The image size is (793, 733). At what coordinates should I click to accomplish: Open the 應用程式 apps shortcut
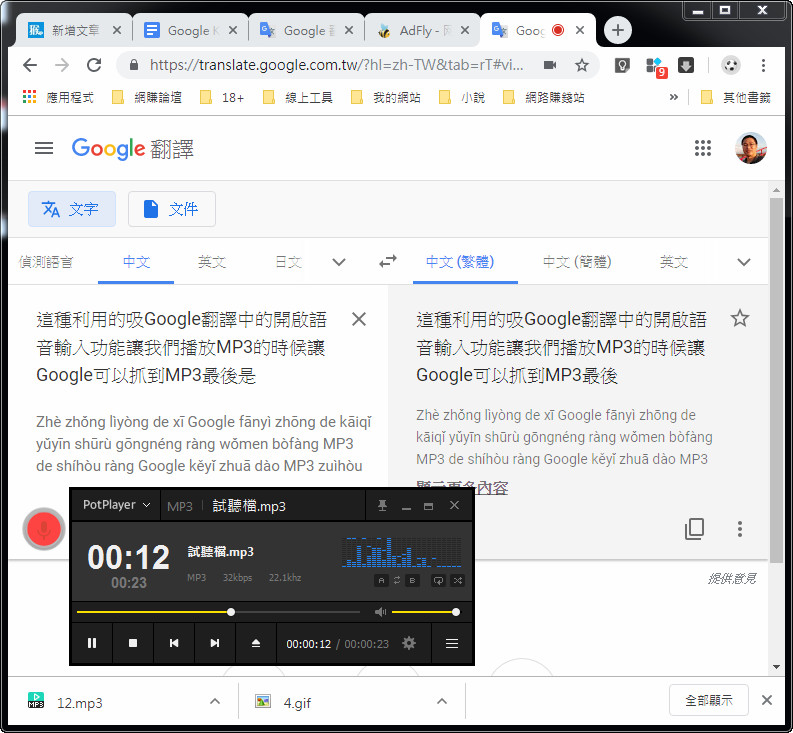tap(58, 97)
